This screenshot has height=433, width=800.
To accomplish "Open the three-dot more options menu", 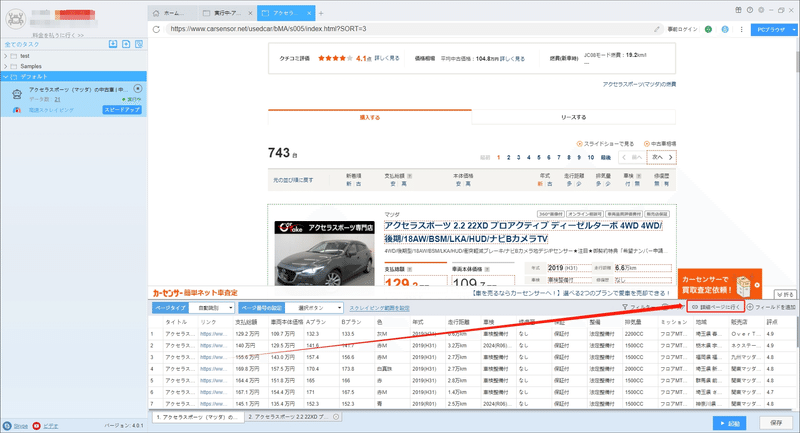I will click(741, 30).
